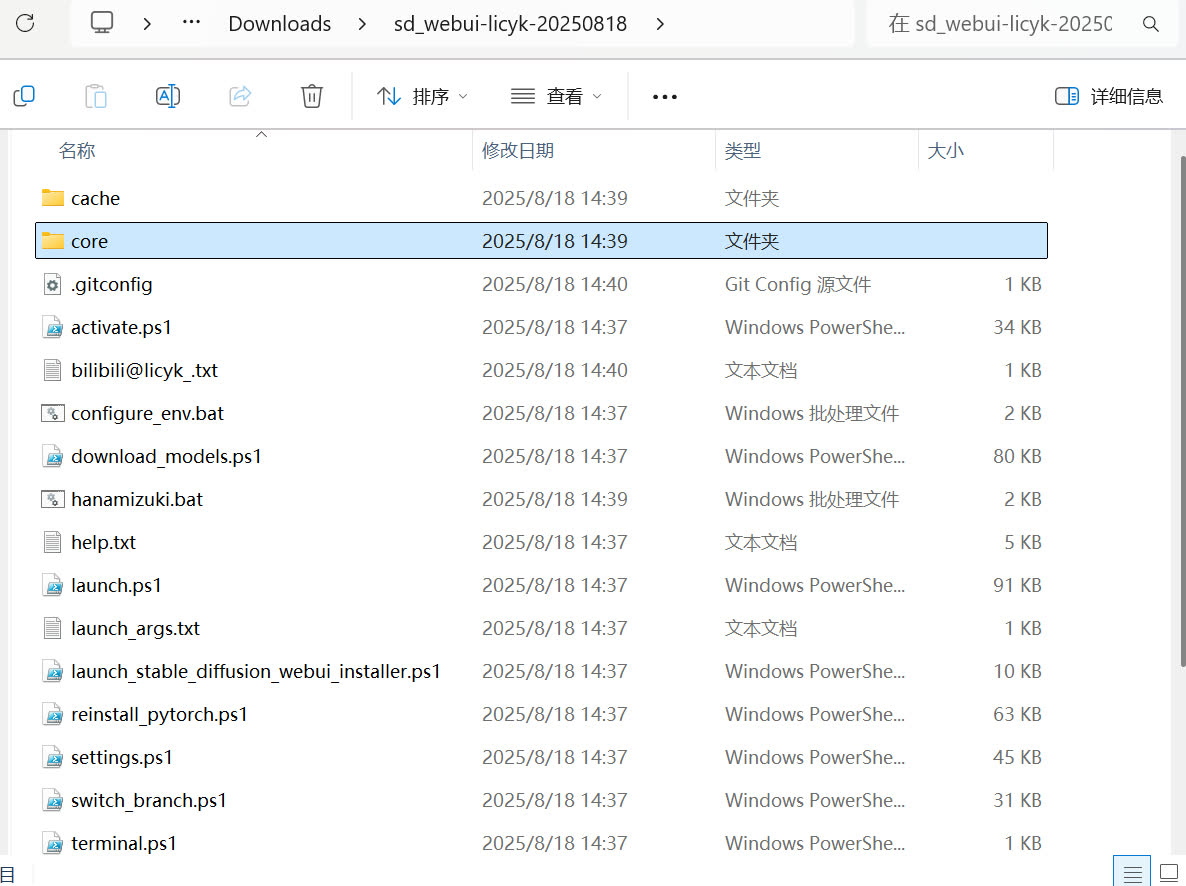Select the file name bilibili@licyk_.txt
The width and height of the screenshot is (1186, 886).
[x=144, y=371]
